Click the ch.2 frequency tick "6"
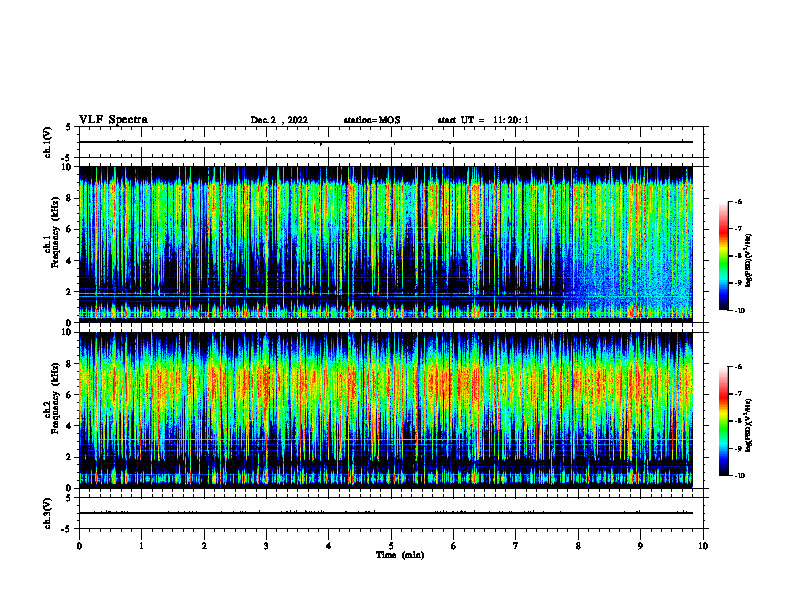Viewport: 792px width, 612px height. (70, 395)
